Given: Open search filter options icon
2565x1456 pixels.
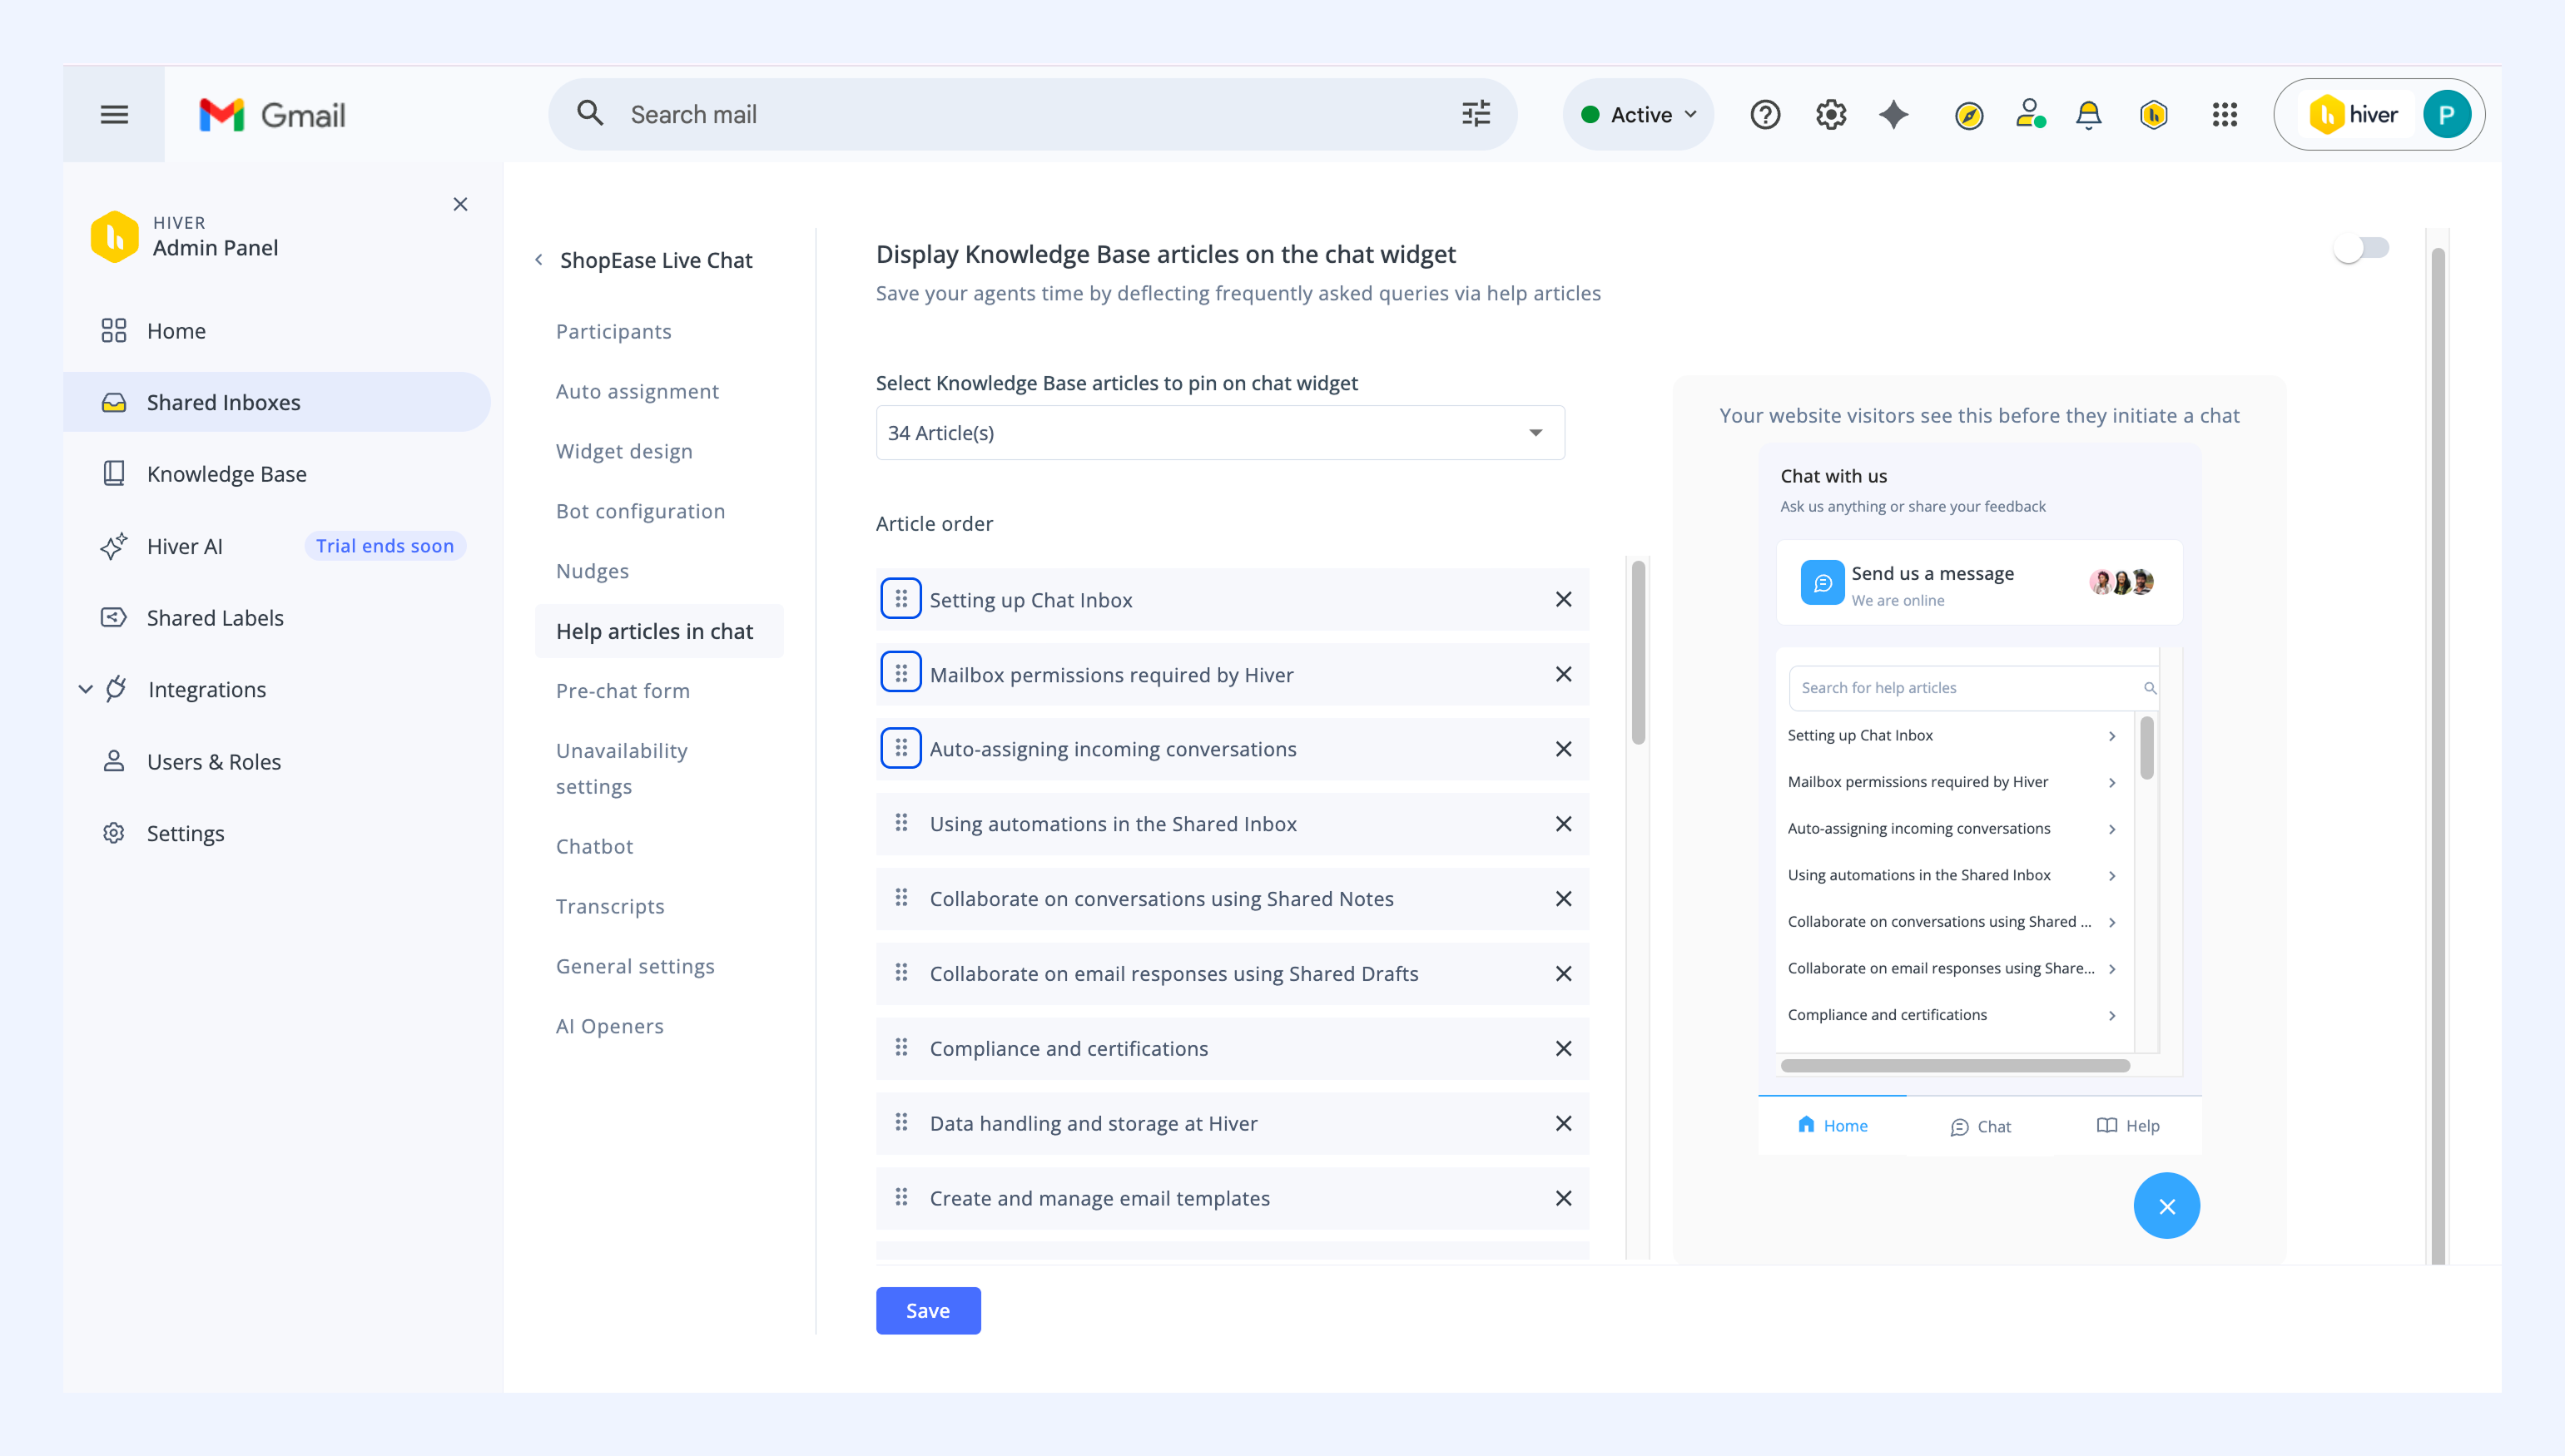Looking at the screenshot, I should point(1475,114).
